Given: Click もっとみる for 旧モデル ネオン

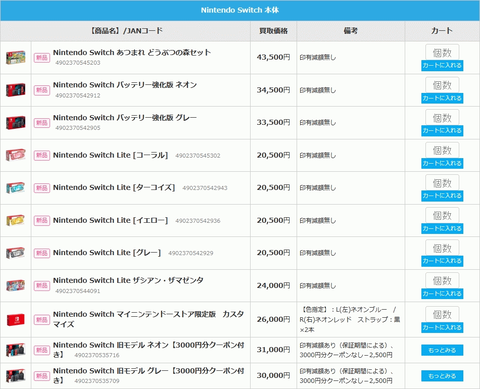Looking at the screenshot, I should click(x=442, y=350).
